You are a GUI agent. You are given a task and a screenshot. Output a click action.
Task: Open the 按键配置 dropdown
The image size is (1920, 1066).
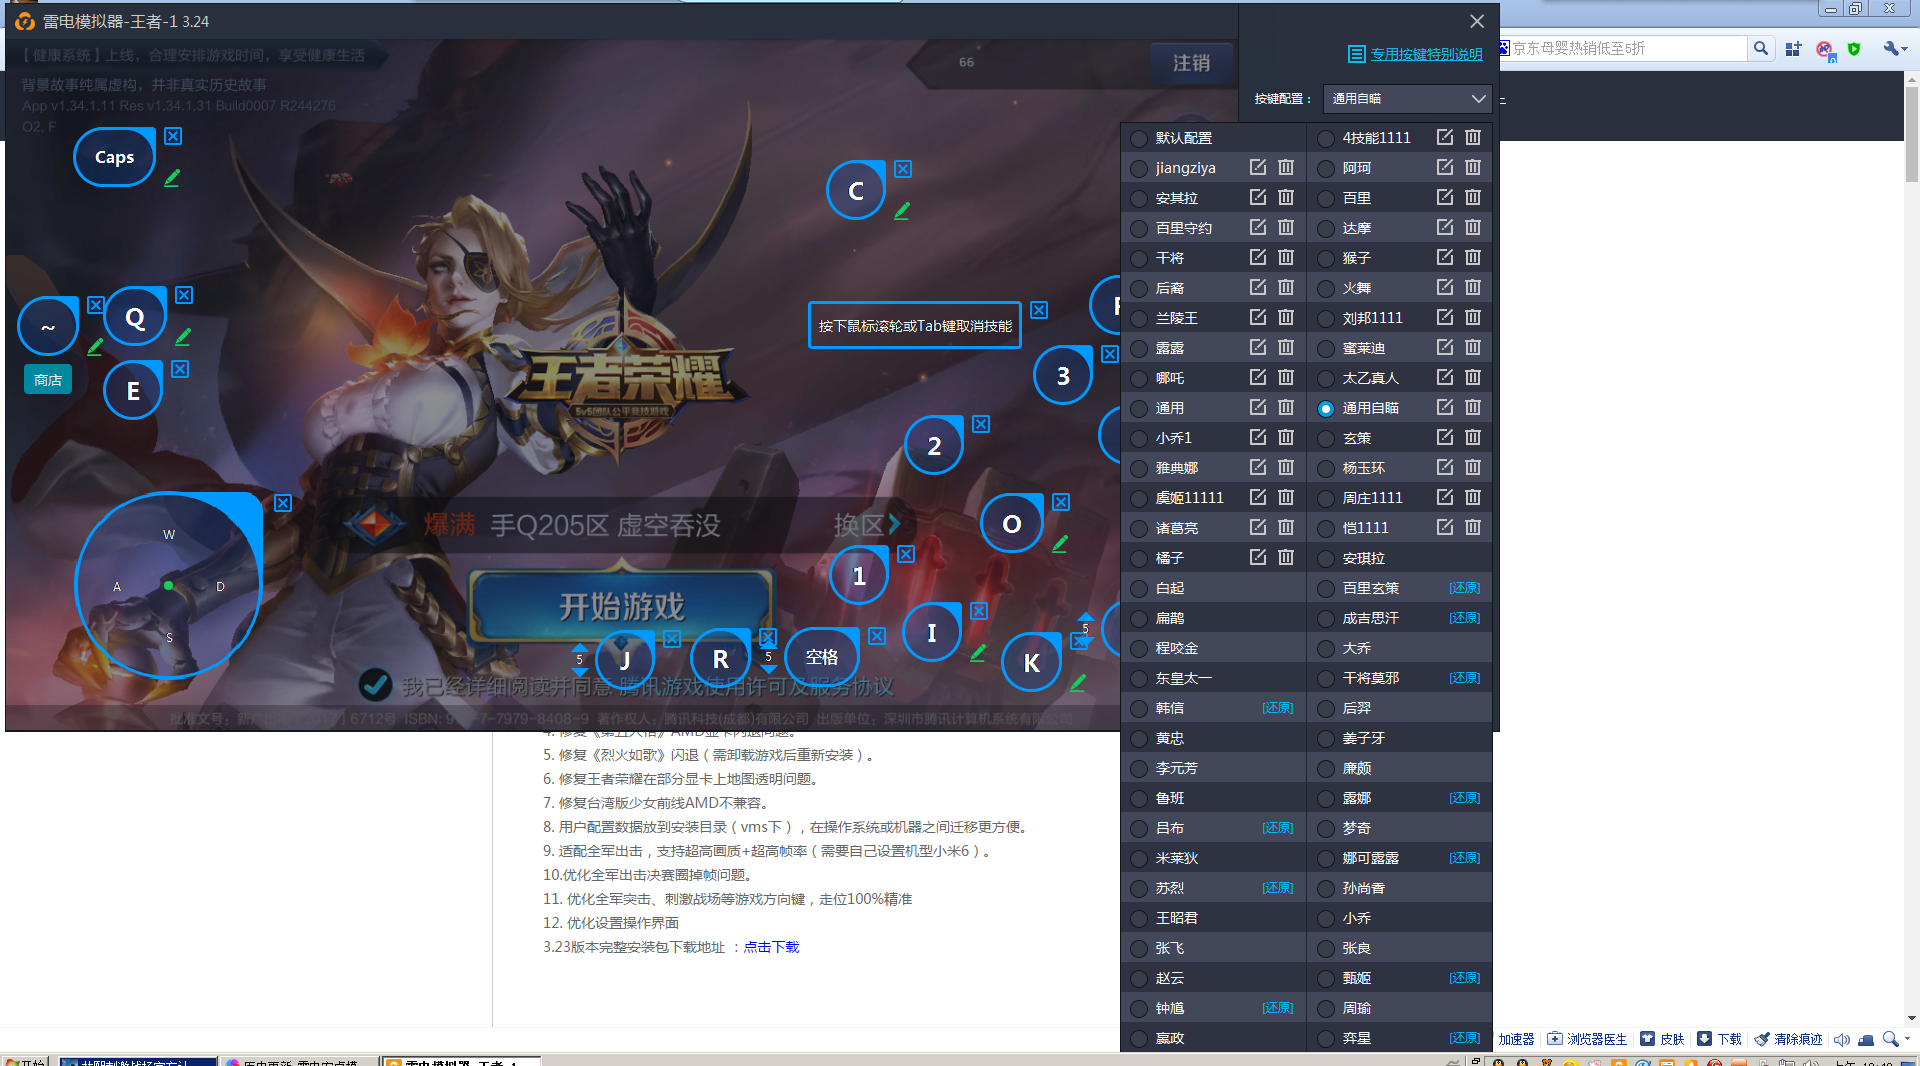(x=1407, y=99)
